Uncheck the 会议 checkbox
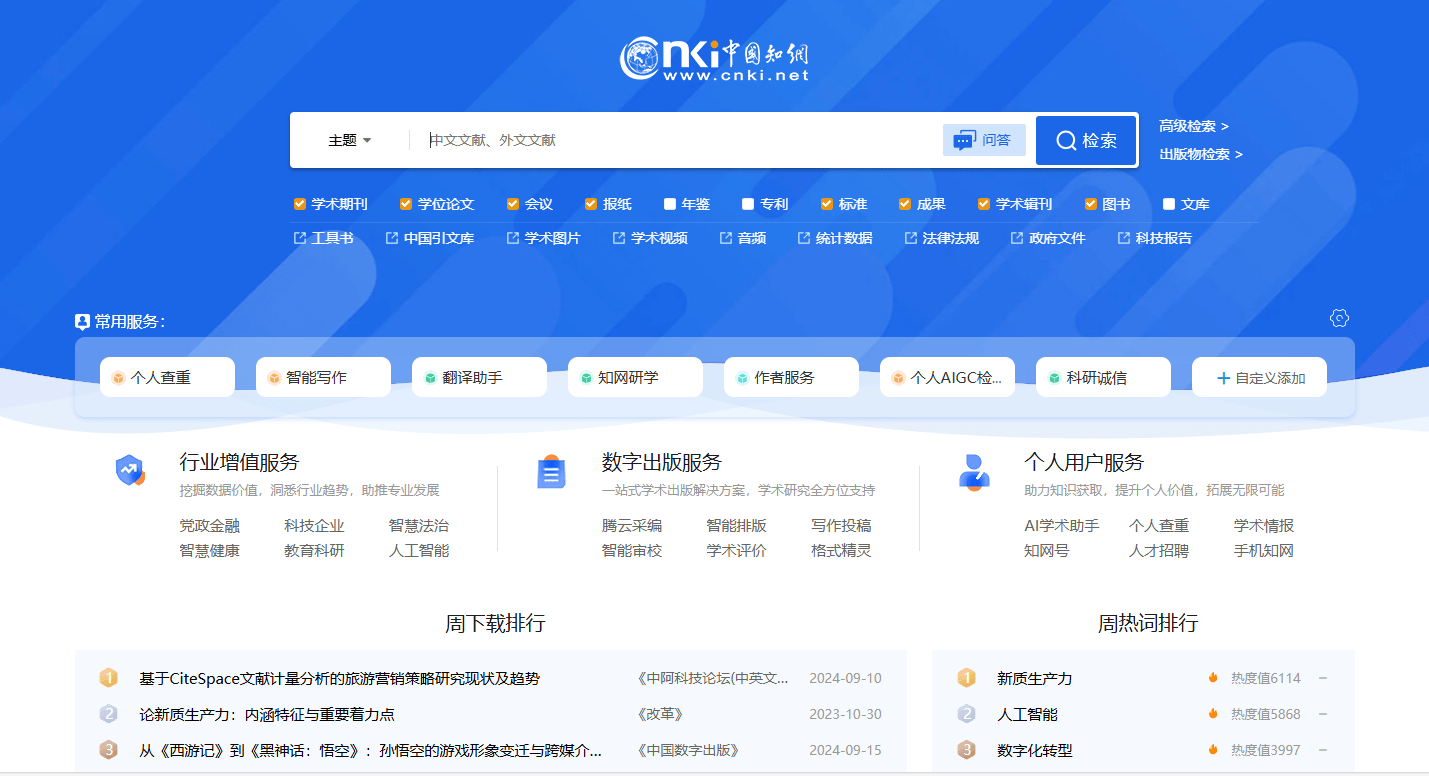Screen dimensions: 1429x776 tap(513, 204)
